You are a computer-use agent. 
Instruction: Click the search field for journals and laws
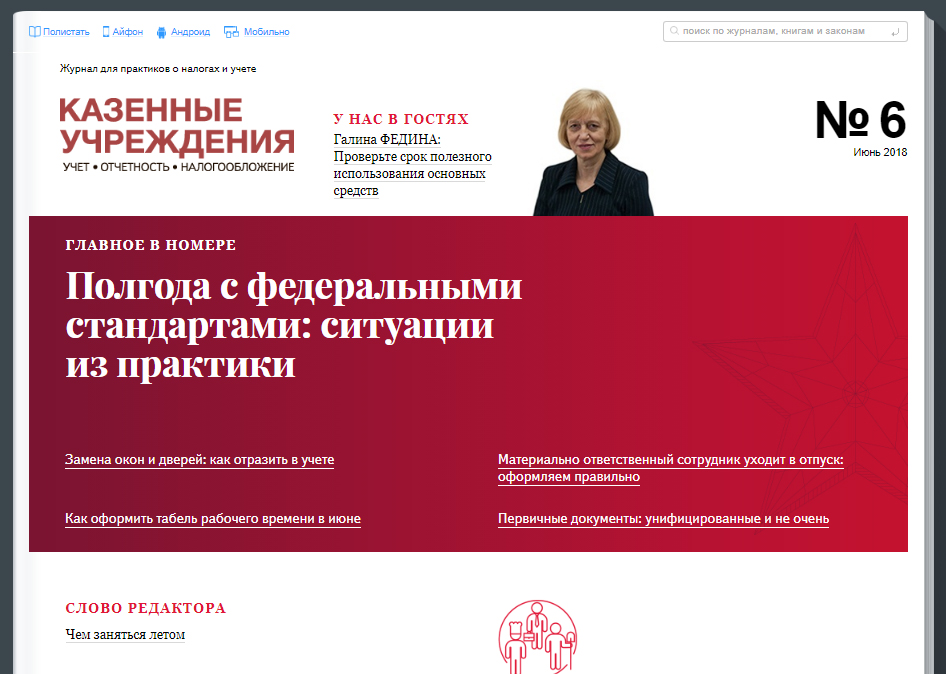point(785,31)
